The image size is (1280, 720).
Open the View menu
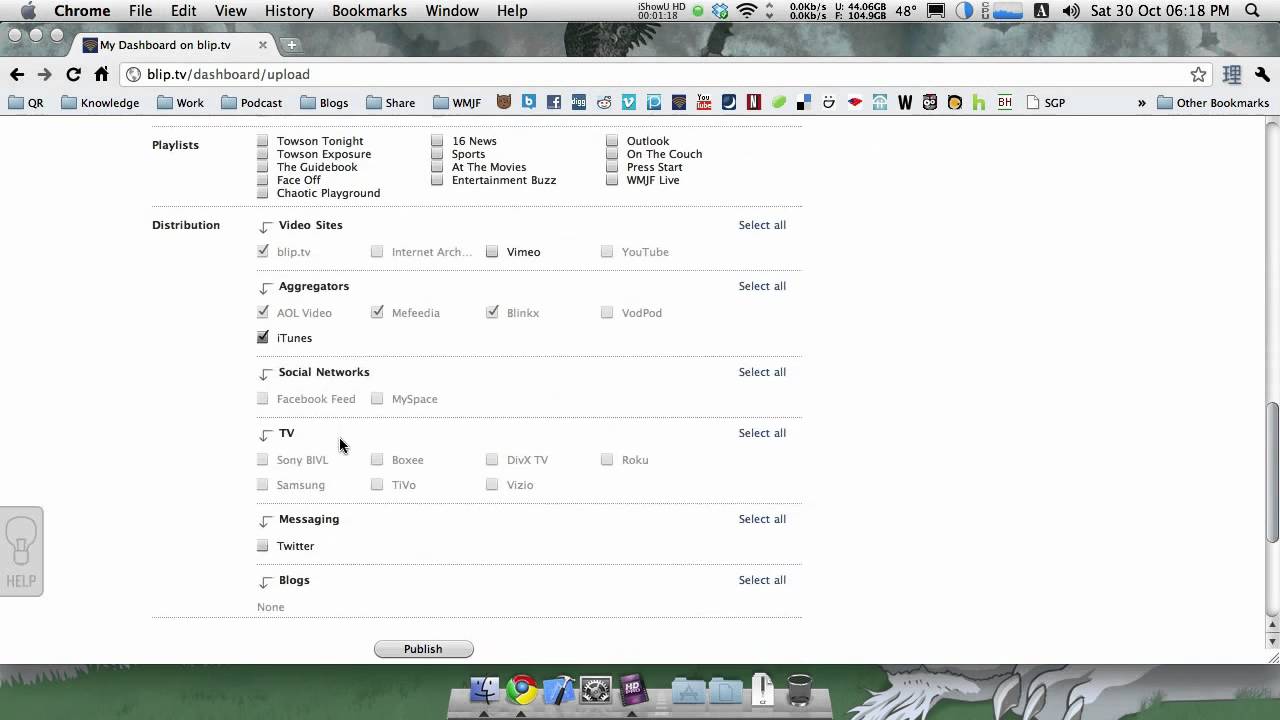pyautogui.click(x=230, y=11)
